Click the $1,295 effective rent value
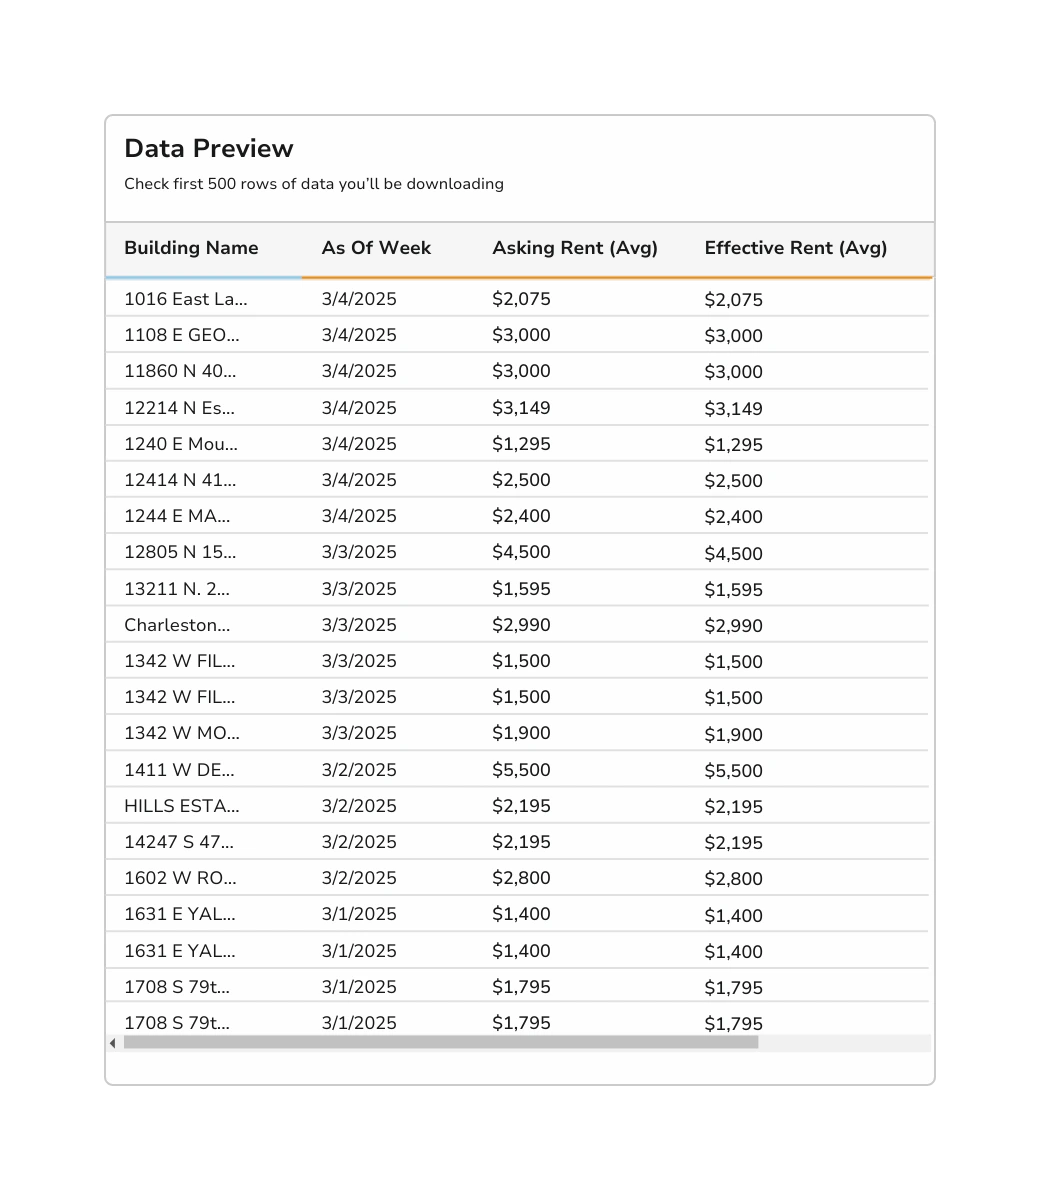Viewport: 1040px width, 1200px height. click(x=733, y=445)
